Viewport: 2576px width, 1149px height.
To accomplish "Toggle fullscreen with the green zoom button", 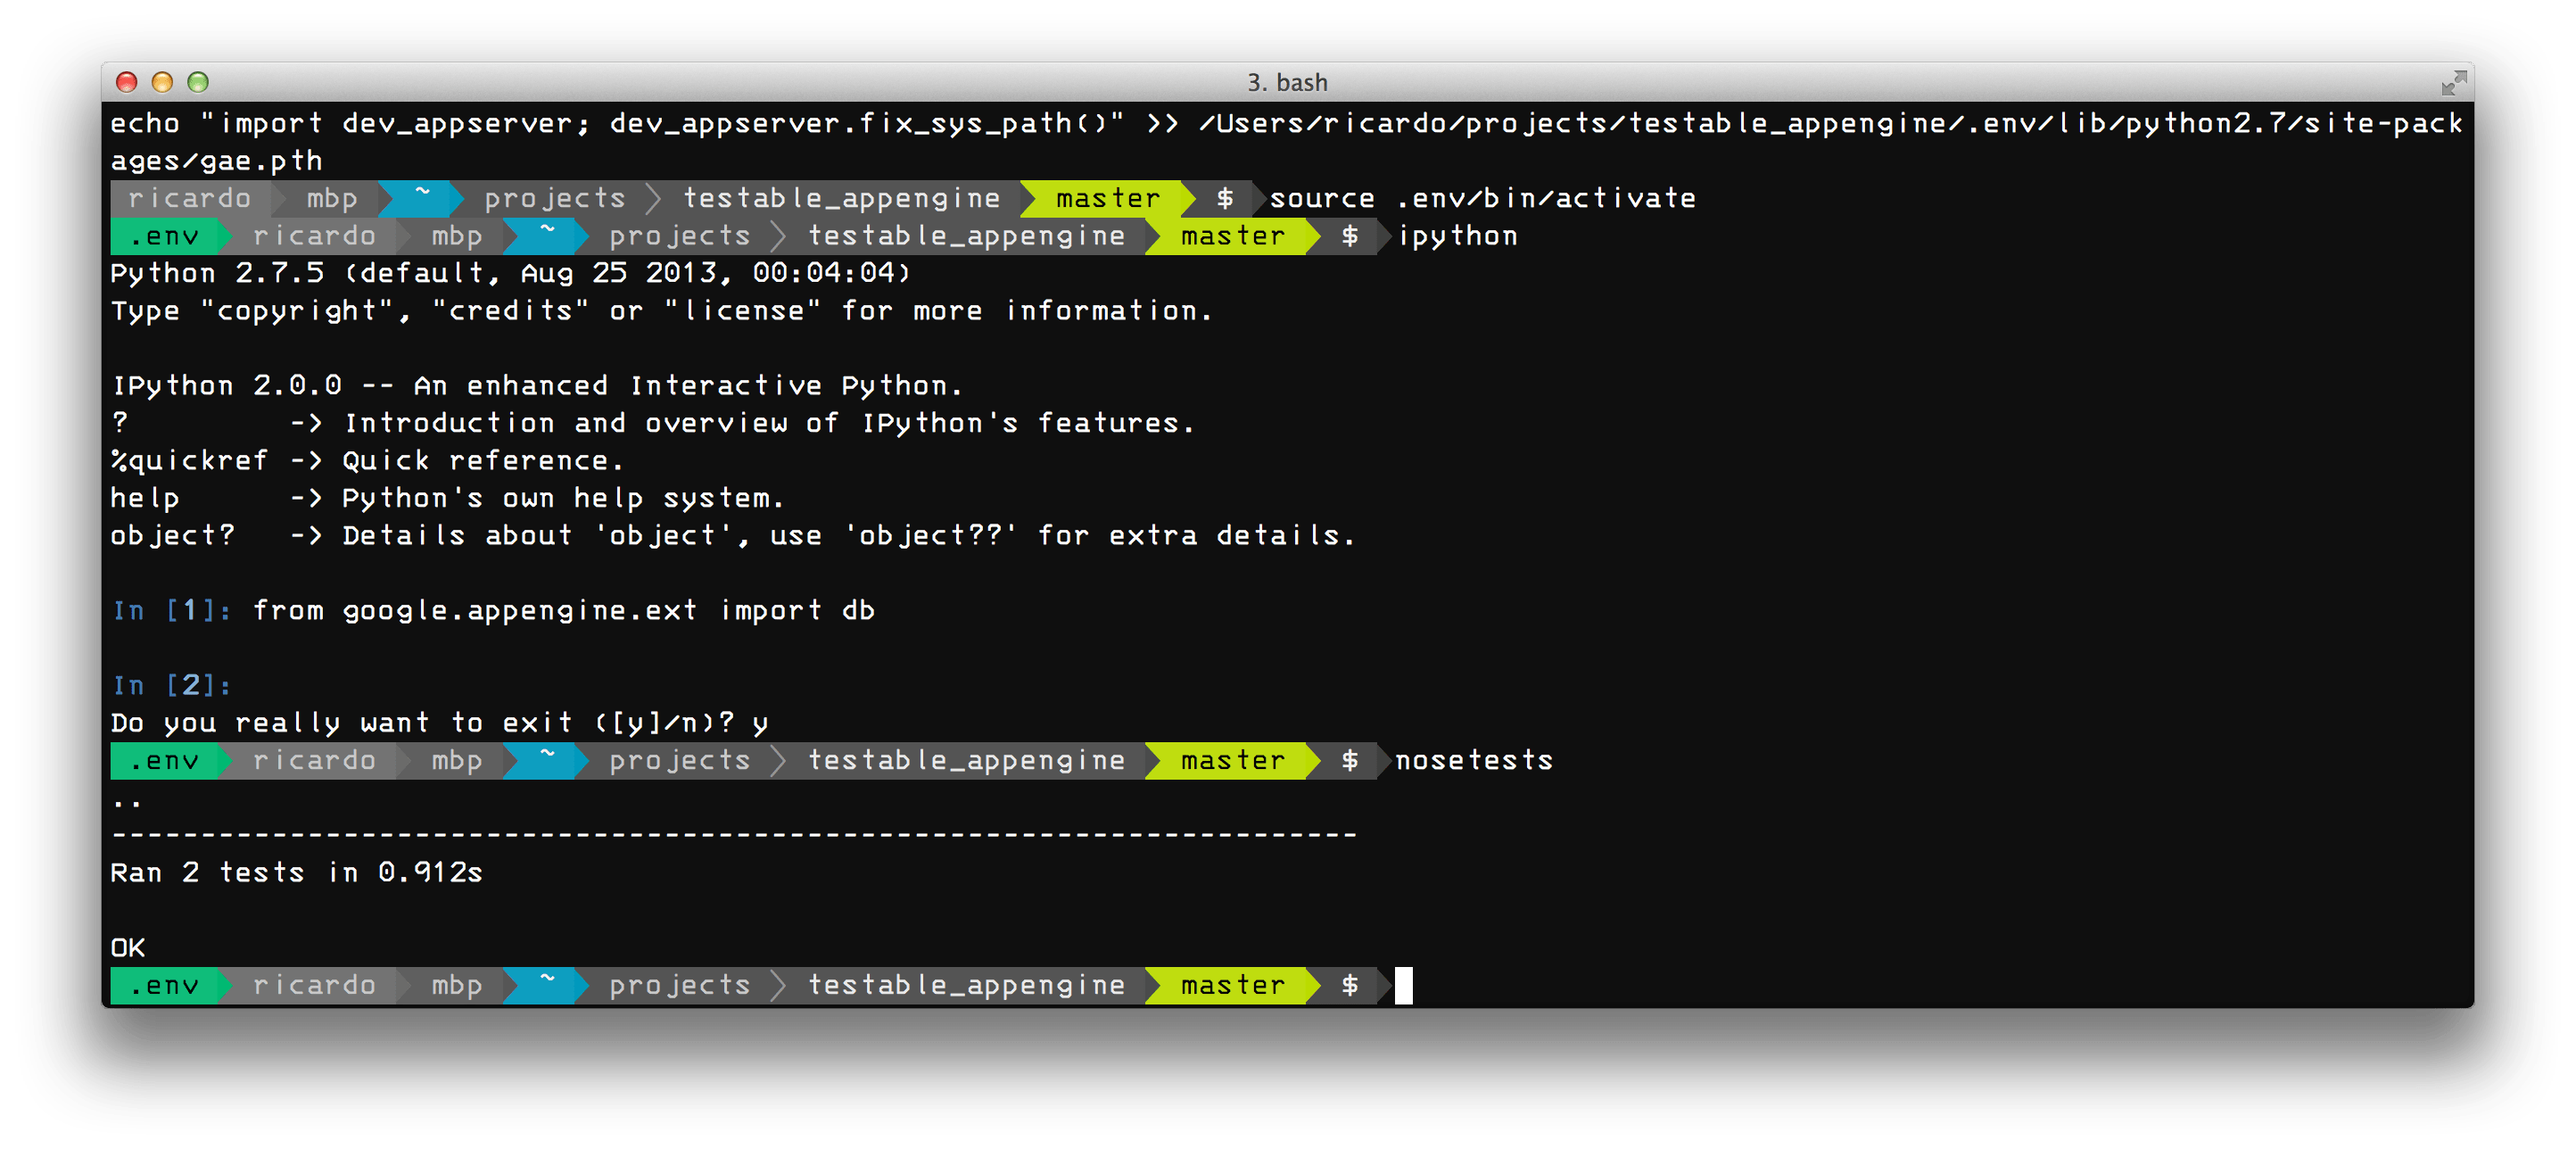I will (199, 82).
